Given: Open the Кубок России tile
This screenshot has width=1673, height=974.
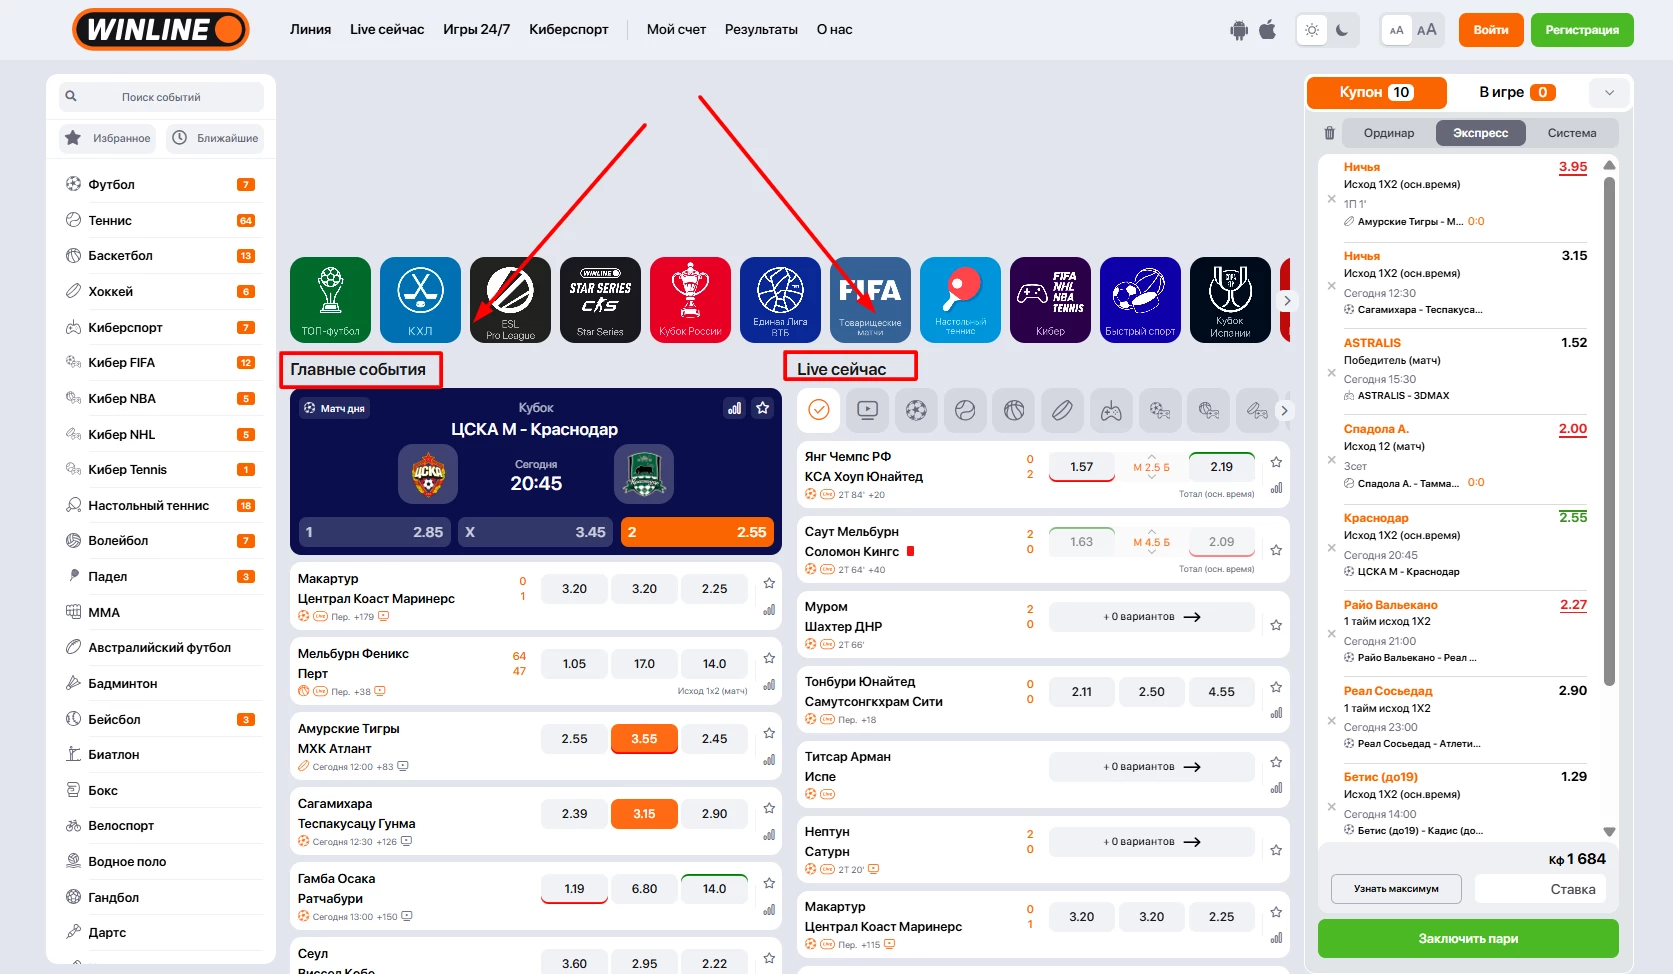Looking at the screenshot, I should 690,299.
